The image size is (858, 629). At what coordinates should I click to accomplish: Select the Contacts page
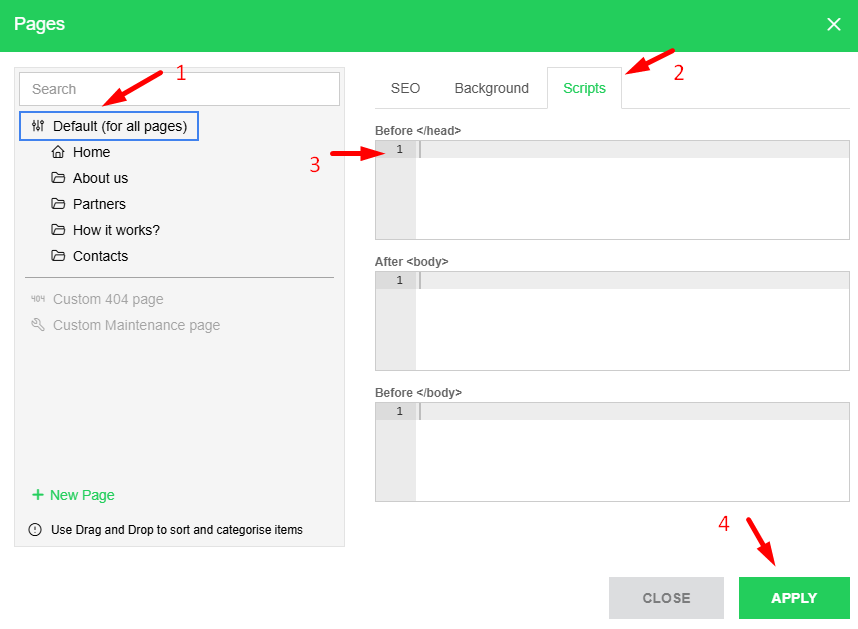click(100, 256)
